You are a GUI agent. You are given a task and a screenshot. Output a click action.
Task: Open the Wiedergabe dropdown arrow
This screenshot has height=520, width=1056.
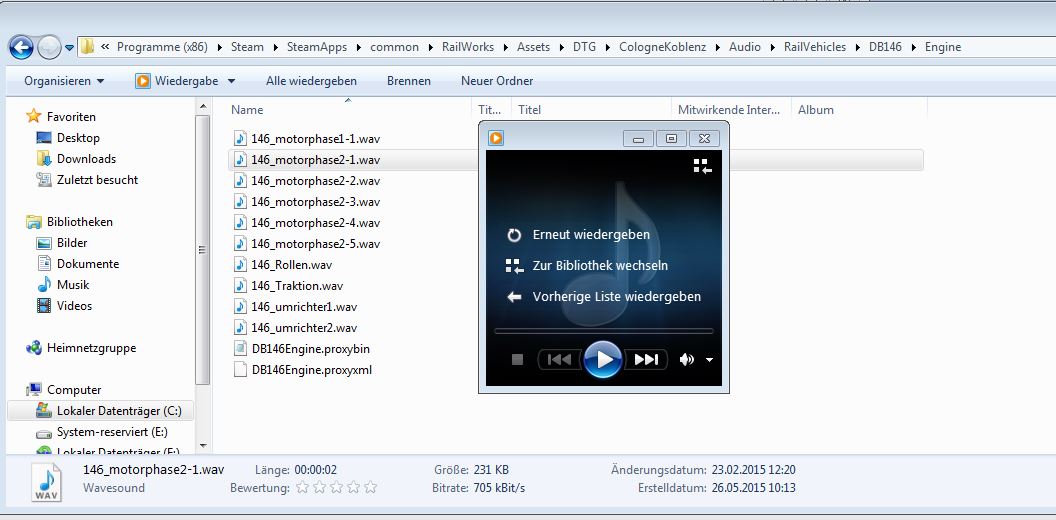(231, 81)
